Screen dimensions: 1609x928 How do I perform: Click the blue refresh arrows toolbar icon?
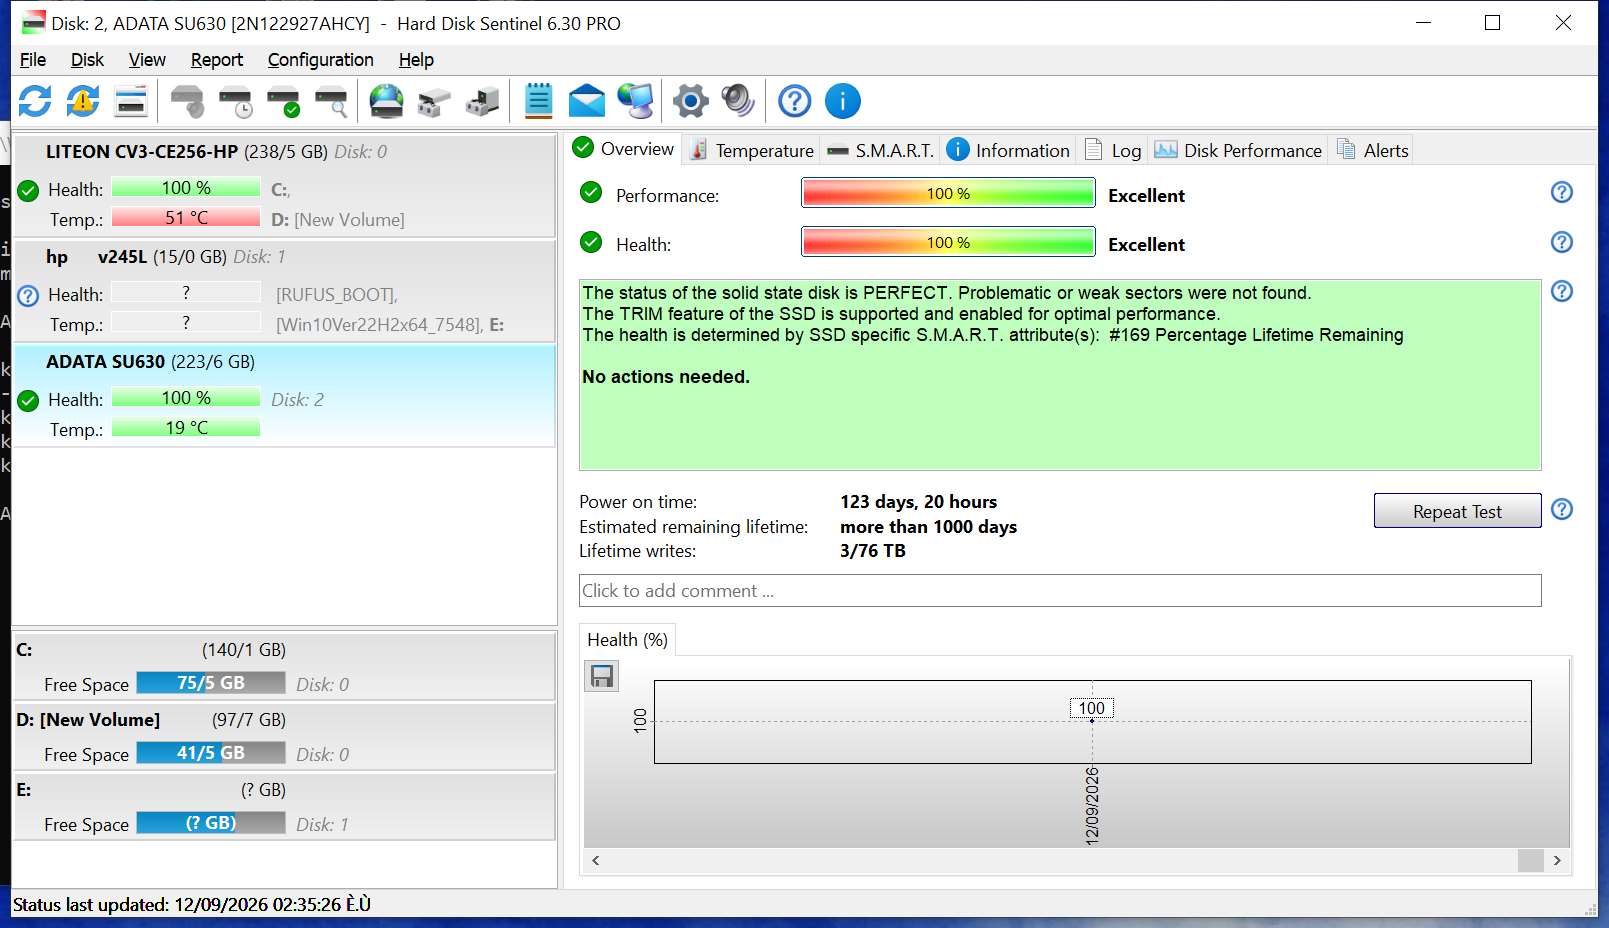(35, 101)
